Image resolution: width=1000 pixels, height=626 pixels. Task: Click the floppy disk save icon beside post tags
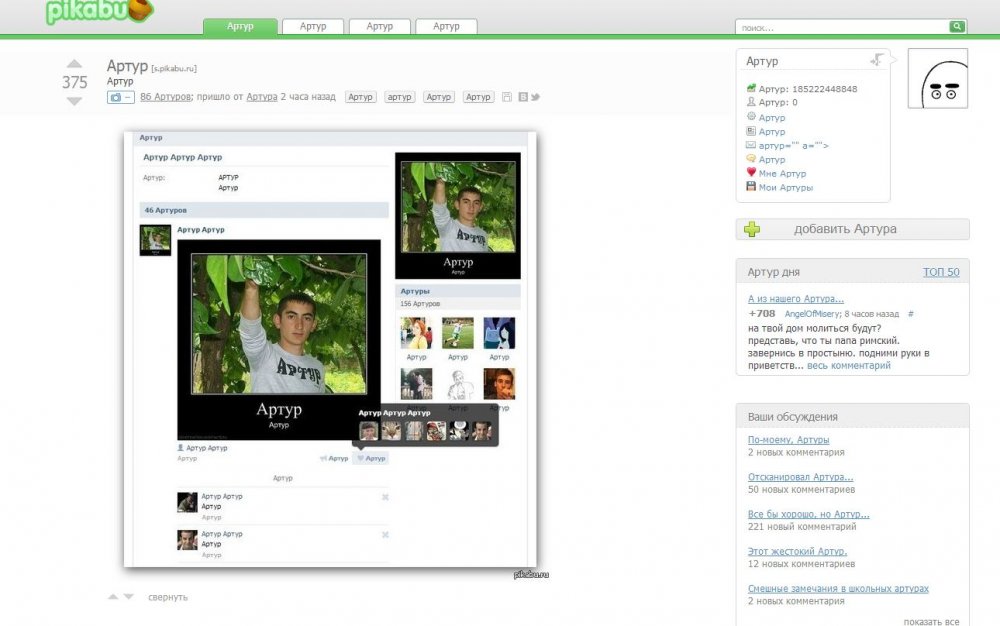507,97
